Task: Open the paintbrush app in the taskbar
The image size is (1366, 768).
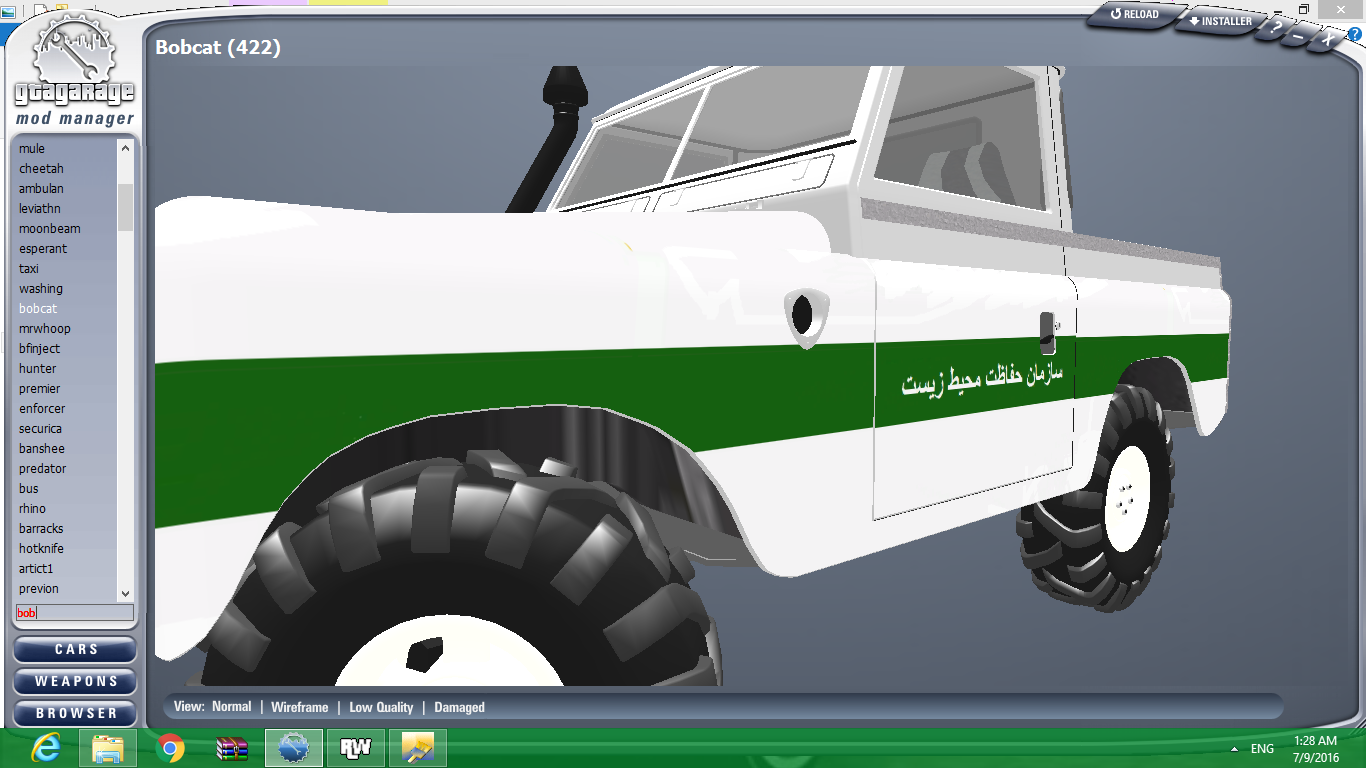Action: (x=418, y=748)
